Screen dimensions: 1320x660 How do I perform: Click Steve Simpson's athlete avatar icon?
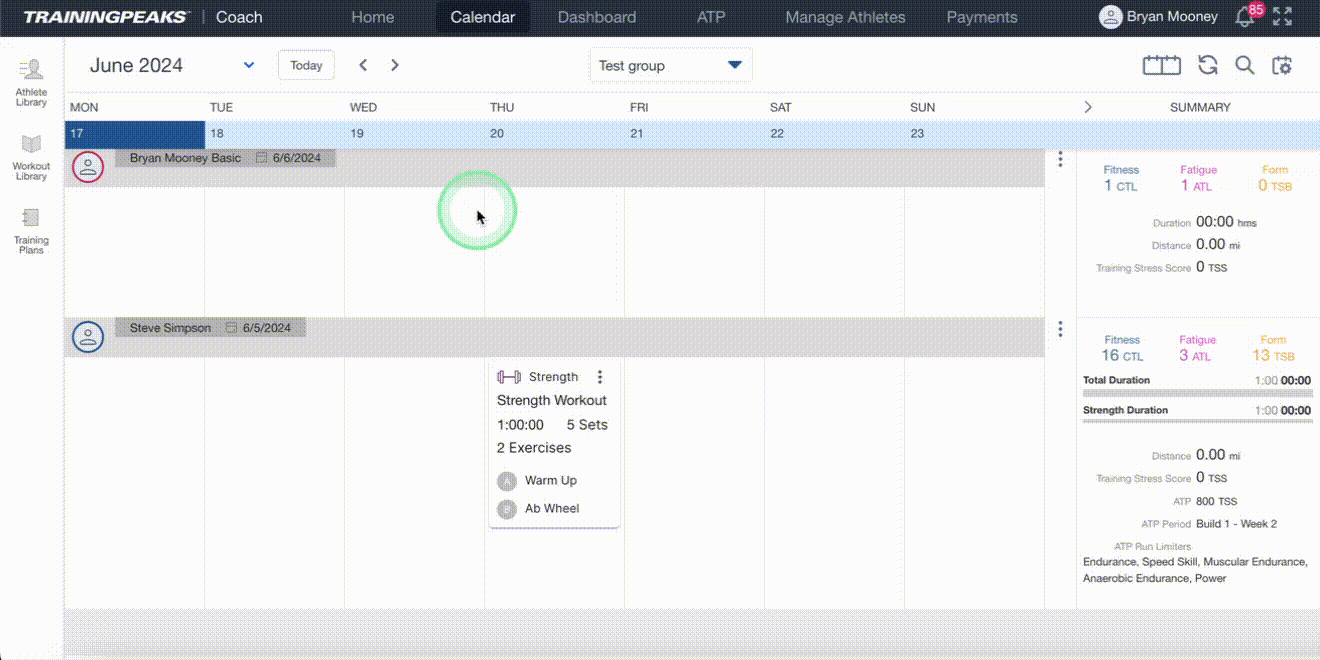point(88,337)
